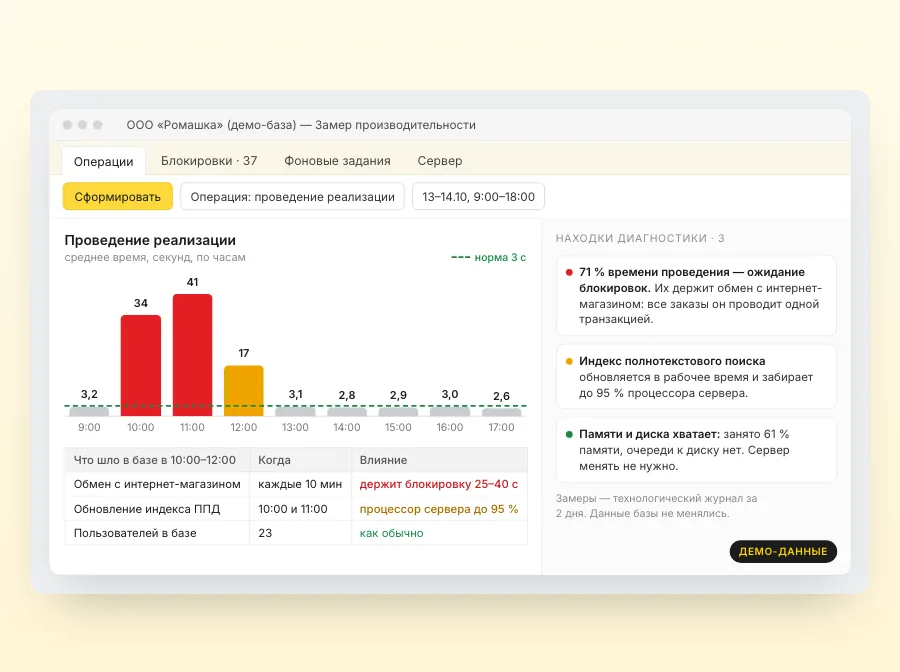Open the 13–14.10, 9:00–18:00 period selector

tap(478, 196)
